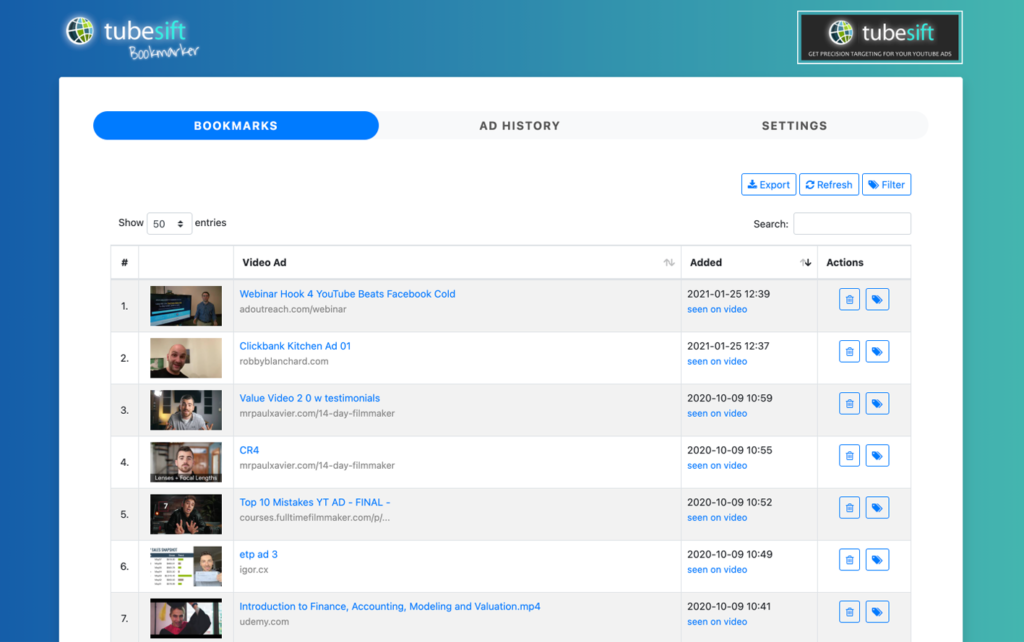
Task: Open Value Video 2 0 w testimonials link
Action: [x=310, y=398]
